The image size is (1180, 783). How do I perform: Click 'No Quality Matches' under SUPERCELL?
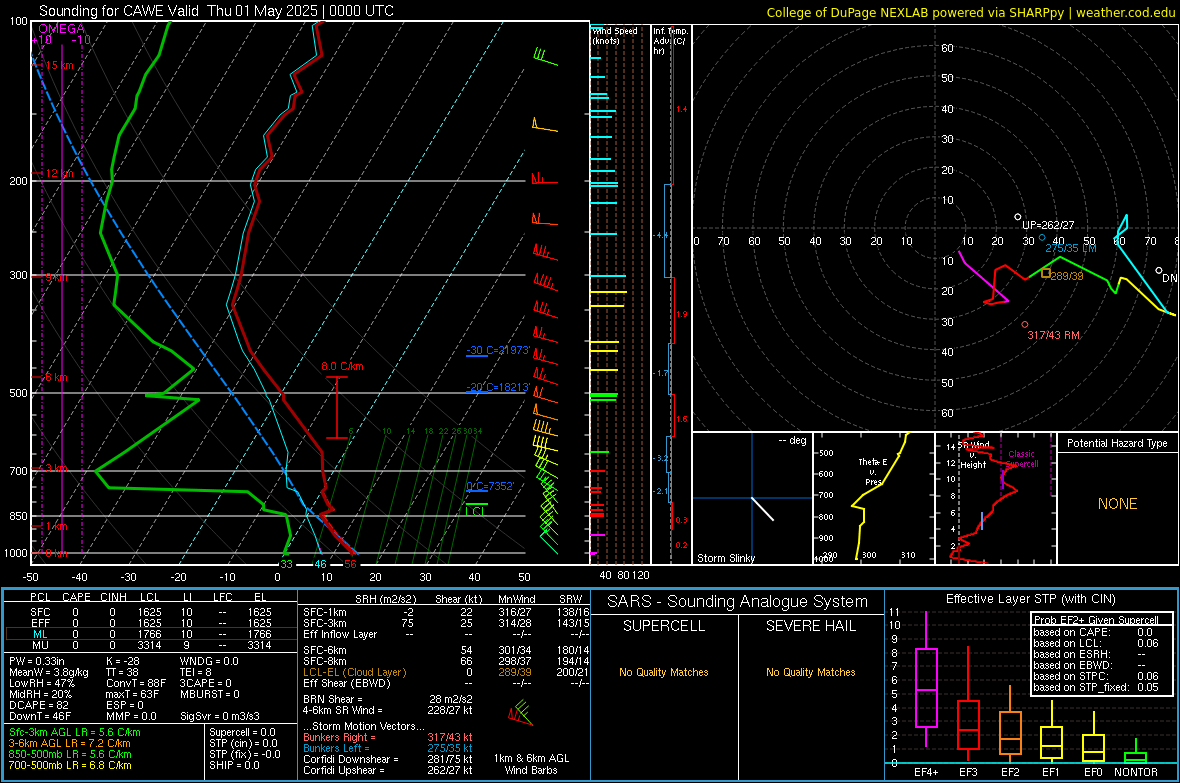(664, 672)
